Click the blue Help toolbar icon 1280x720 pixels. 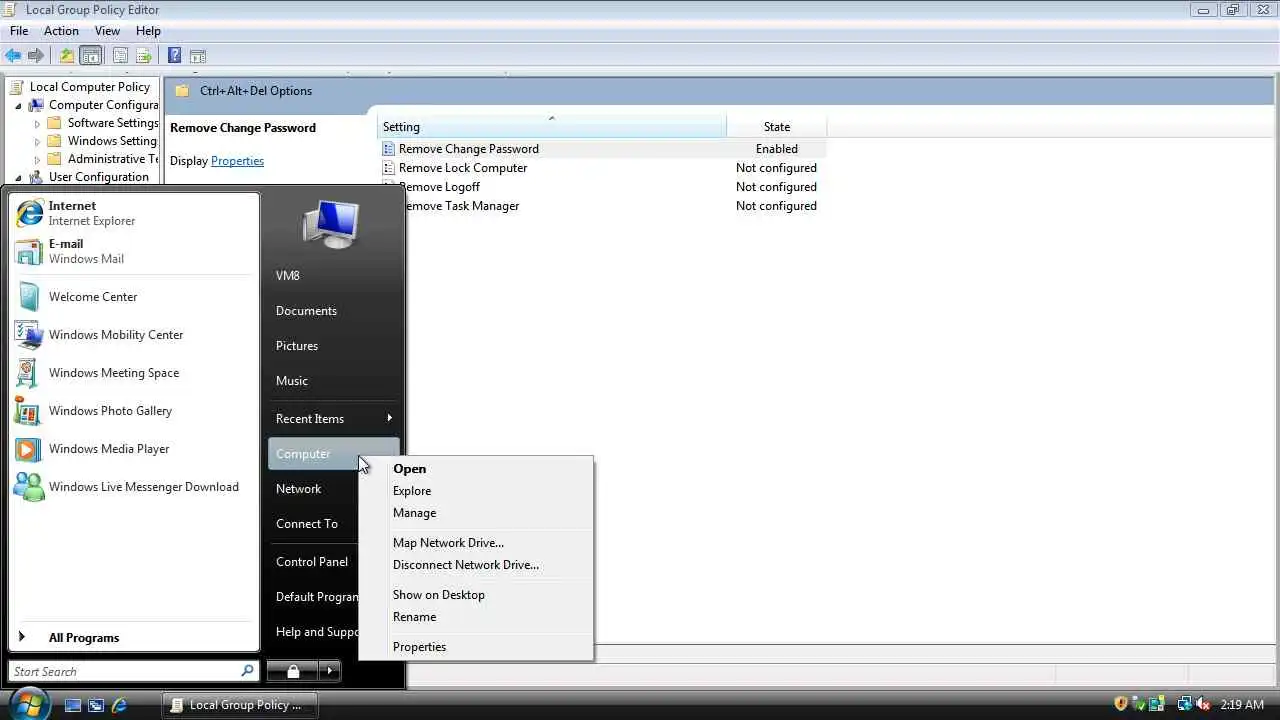174,56
